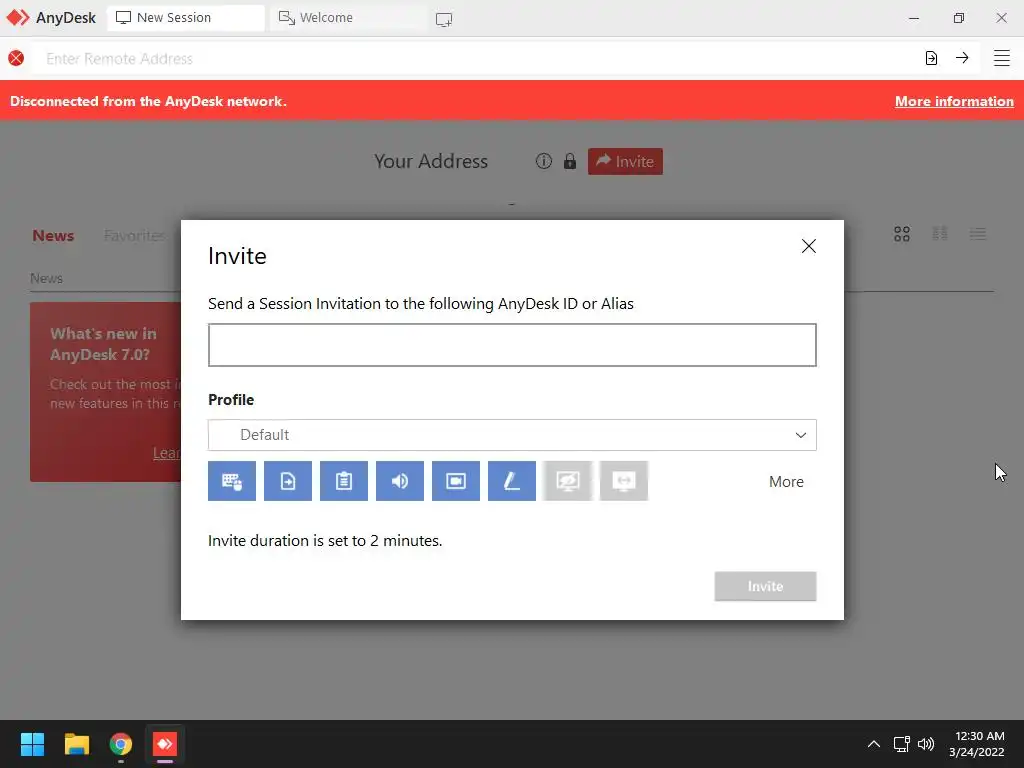Click the red Invite button near Your Address
The width and height of the screenshot is (1024, 768).
click(625, 161)
